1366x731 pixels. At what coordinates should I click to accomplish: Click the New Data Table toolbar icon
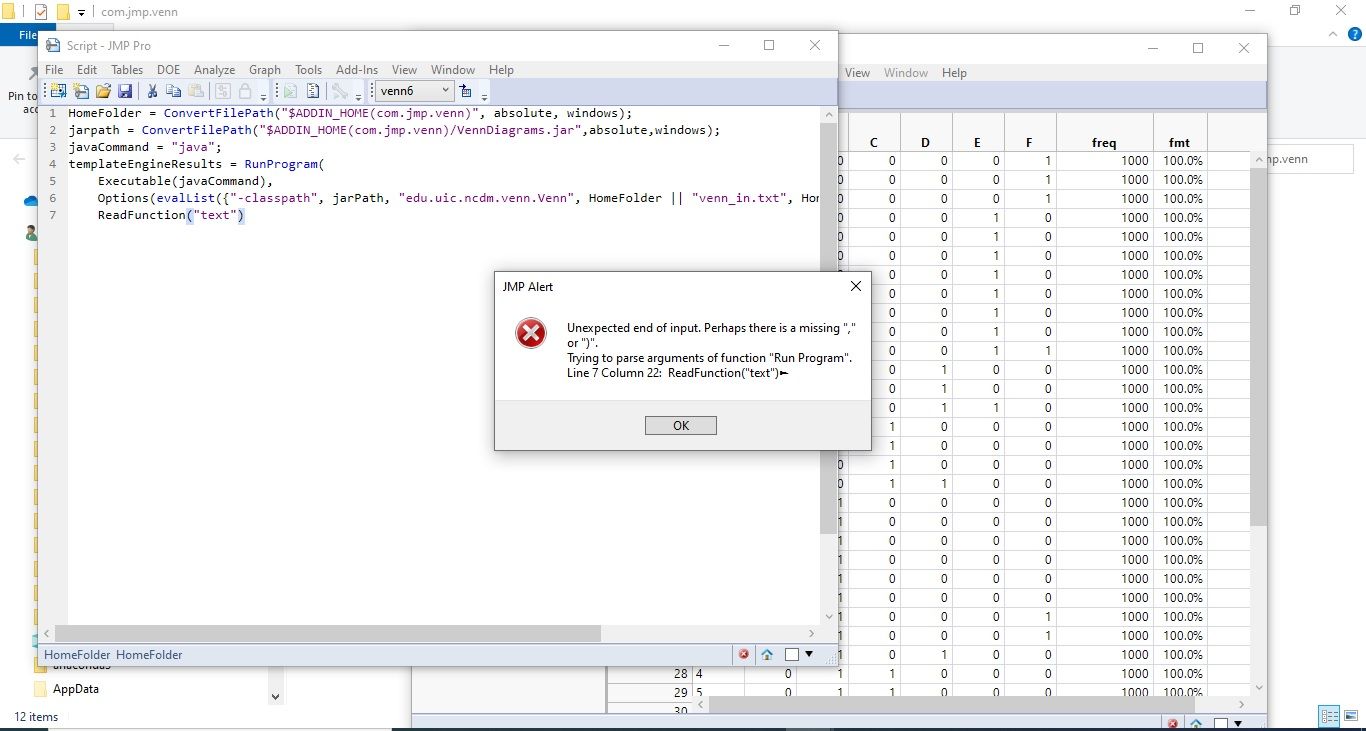tap(57, 91)
